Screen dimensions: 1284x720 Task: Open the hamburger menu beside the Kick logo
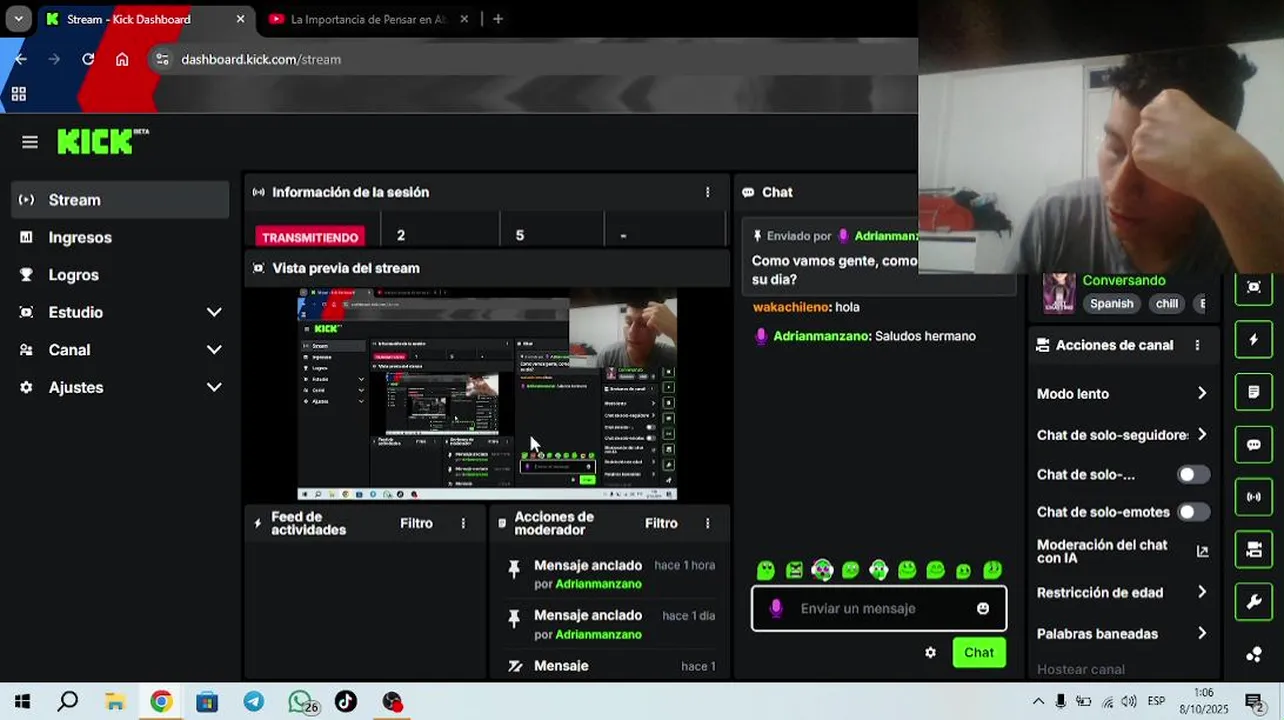coord(30,142)
